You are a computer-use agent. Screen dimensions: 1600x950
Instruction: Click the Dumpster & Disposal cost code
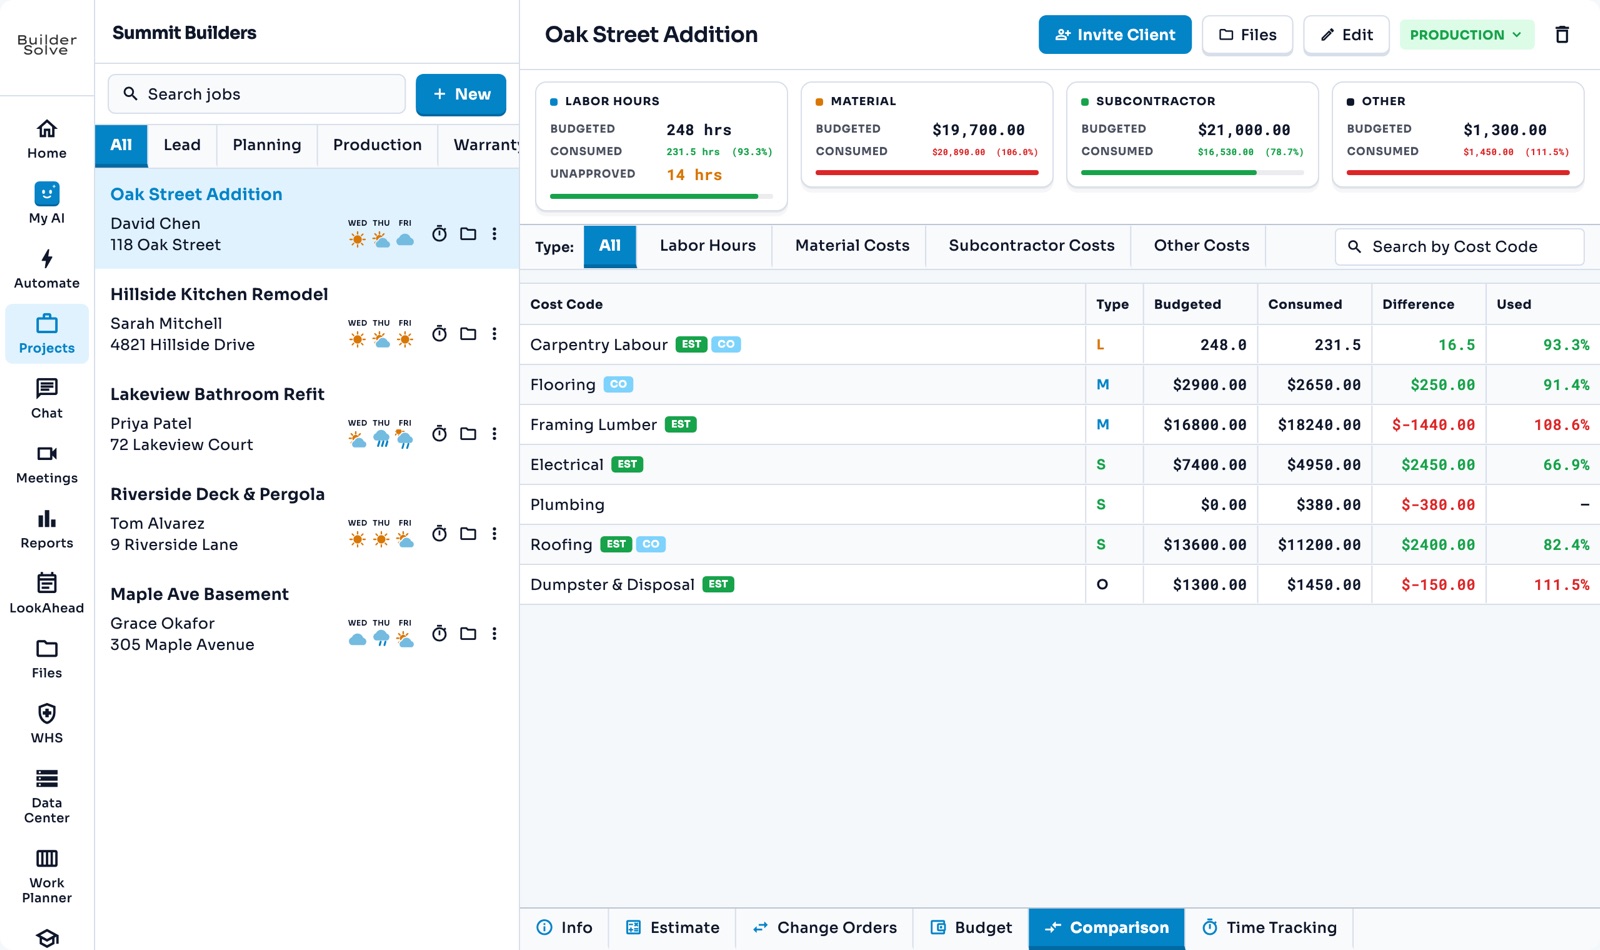pos(612,585)
